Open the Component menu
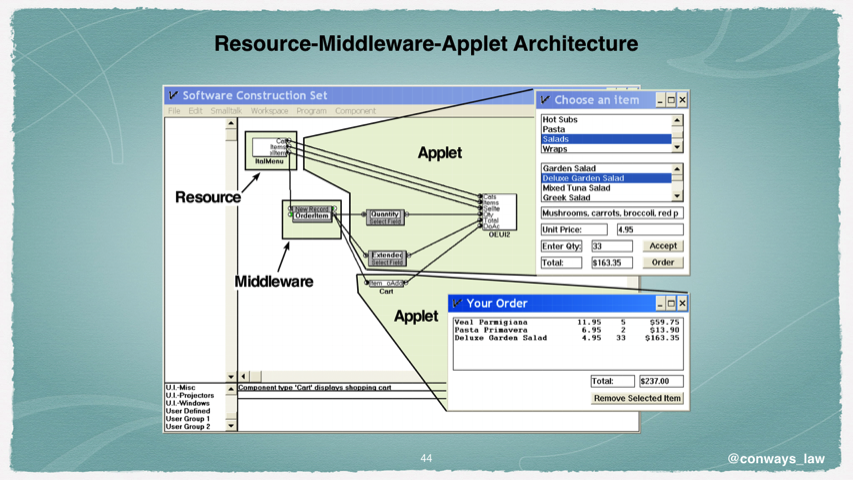 [355, 110]
